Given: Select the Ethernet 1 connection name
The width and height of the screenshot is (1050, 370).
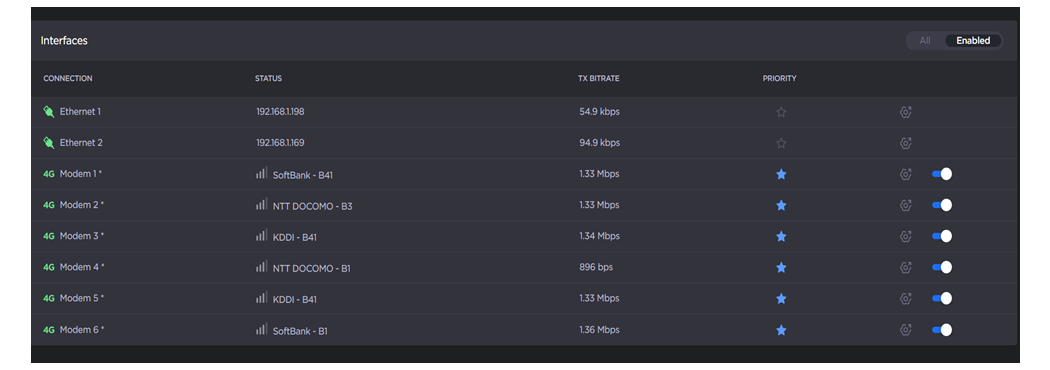Looking at the screenshot, I should pos(80,112).
